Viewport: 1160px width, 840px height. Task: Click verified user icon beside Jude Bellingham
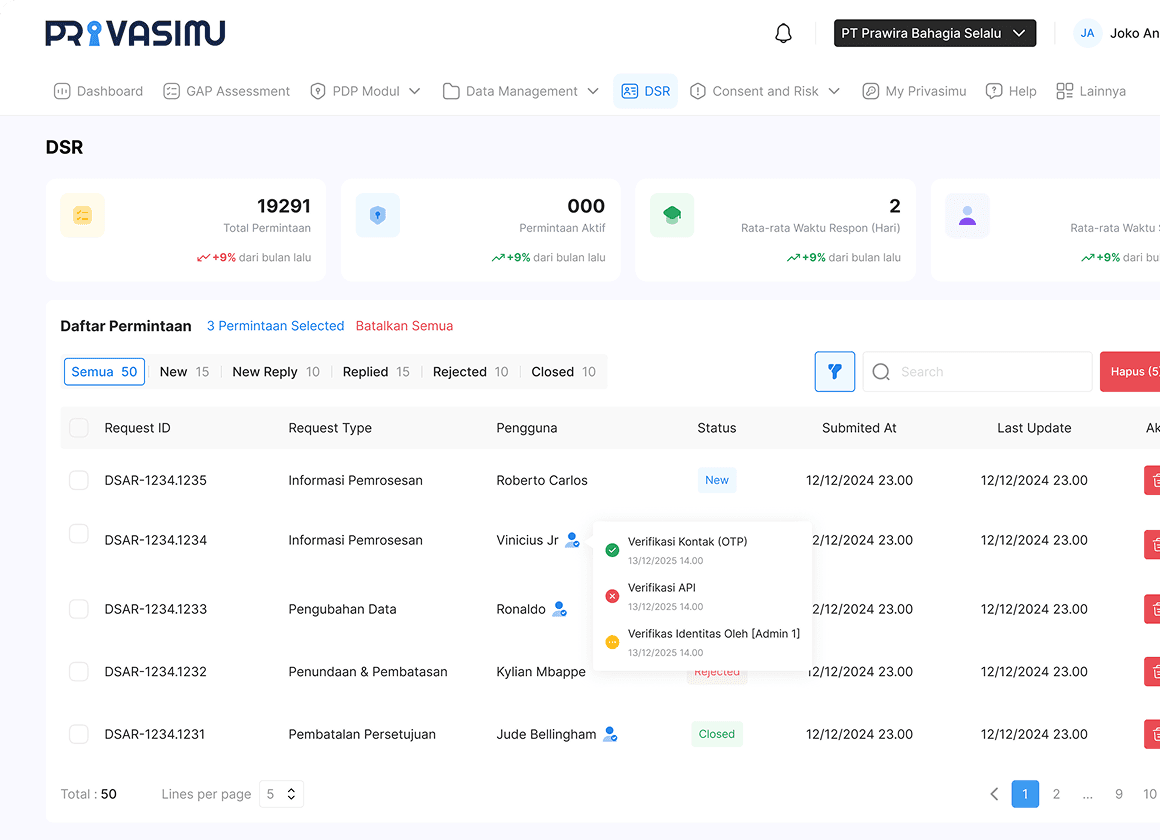coord(610,734)
